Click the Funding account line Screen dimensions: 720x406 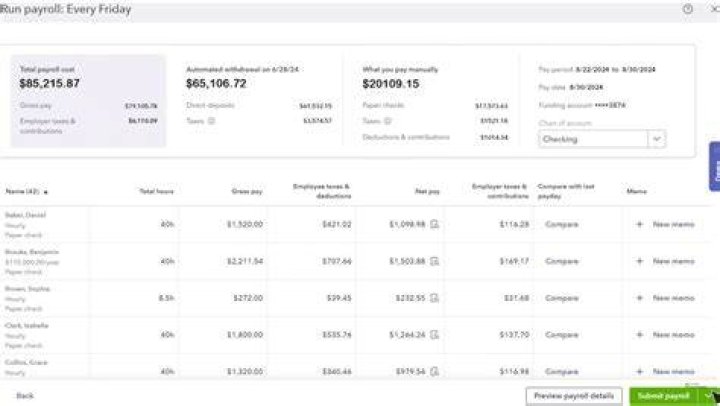pos(582,105)
